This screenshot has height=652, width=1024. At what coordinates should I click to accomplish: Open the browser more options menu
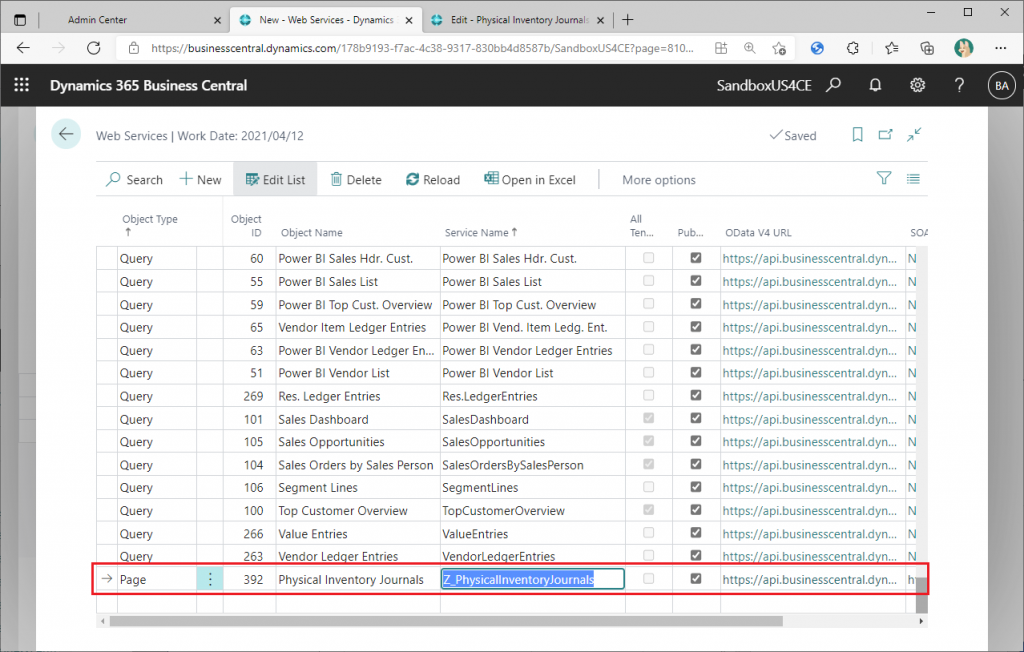[1000, 48]
